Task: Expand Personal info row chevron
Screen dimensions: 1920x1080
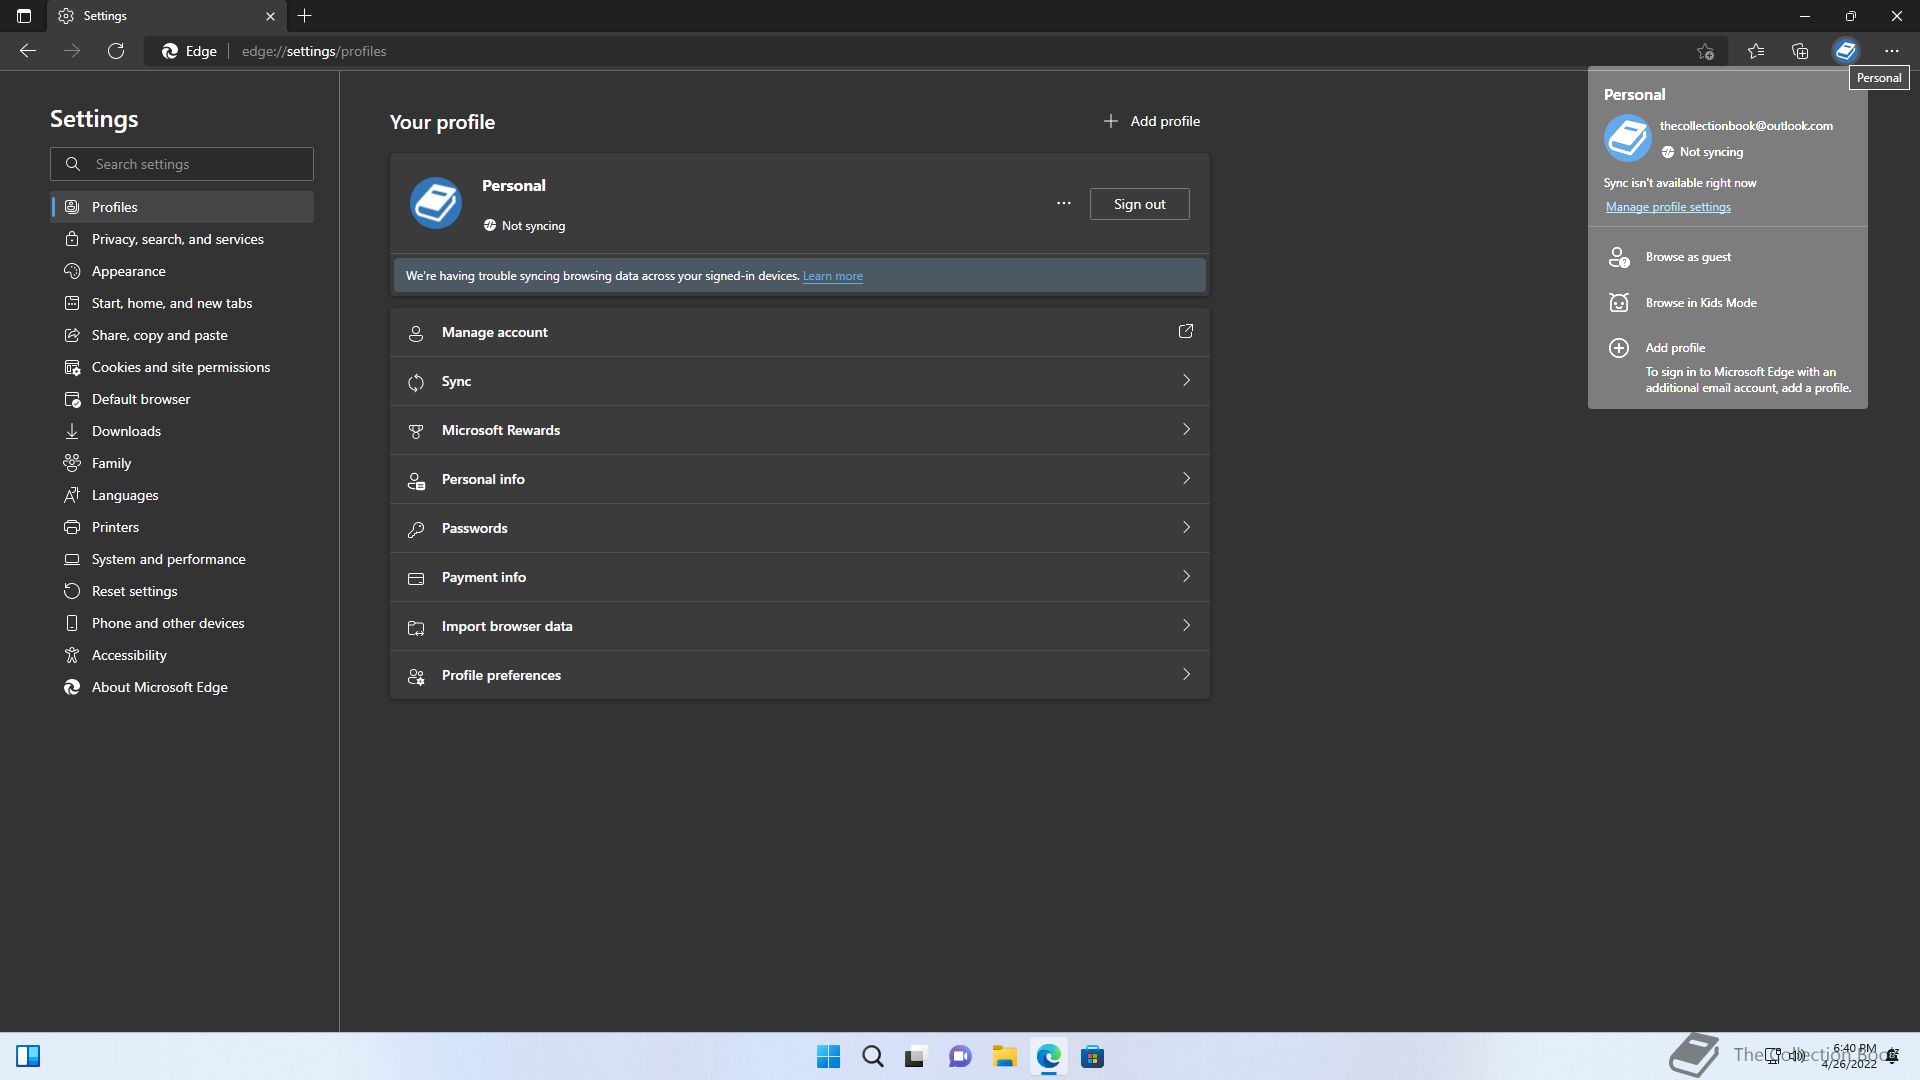Action: pyautogui.click(x=1186, y=478)
